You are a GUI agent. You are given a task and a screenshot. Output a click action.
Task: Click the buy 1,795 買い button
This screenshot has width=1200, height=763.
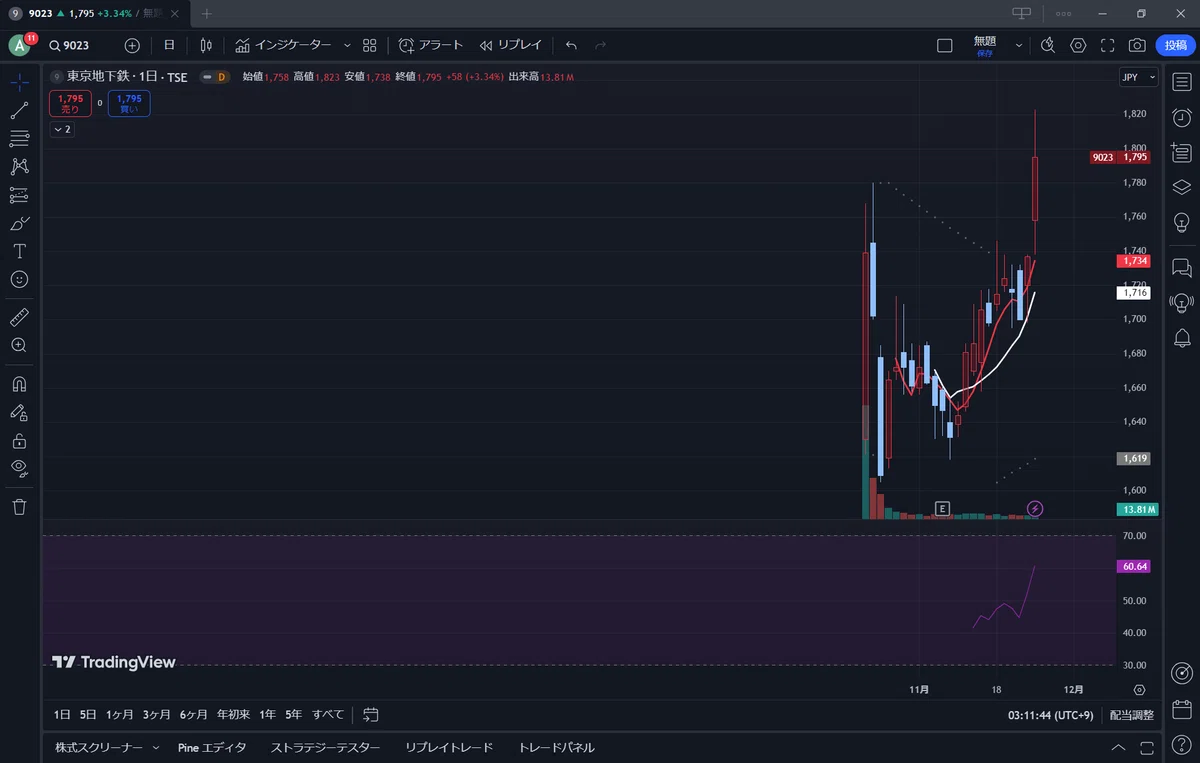[x=129, y=103]
